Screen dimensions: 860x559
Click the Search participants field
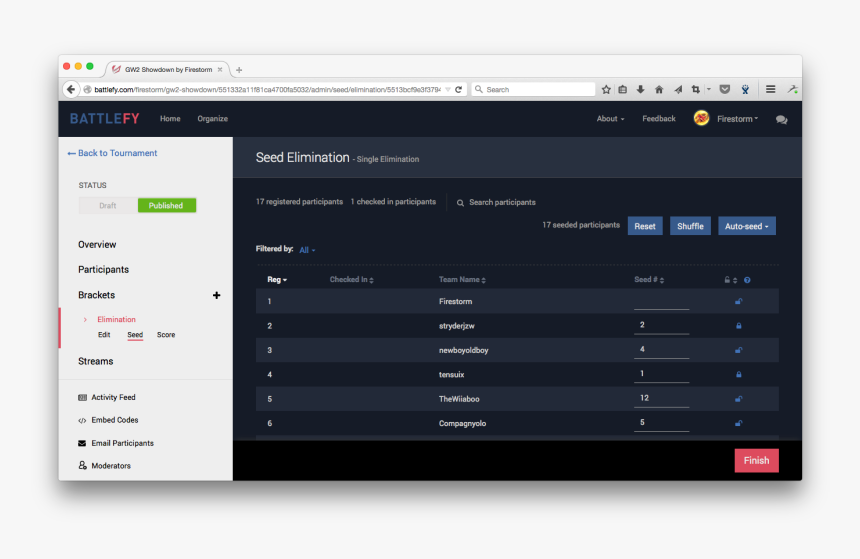tap(502, 202)
